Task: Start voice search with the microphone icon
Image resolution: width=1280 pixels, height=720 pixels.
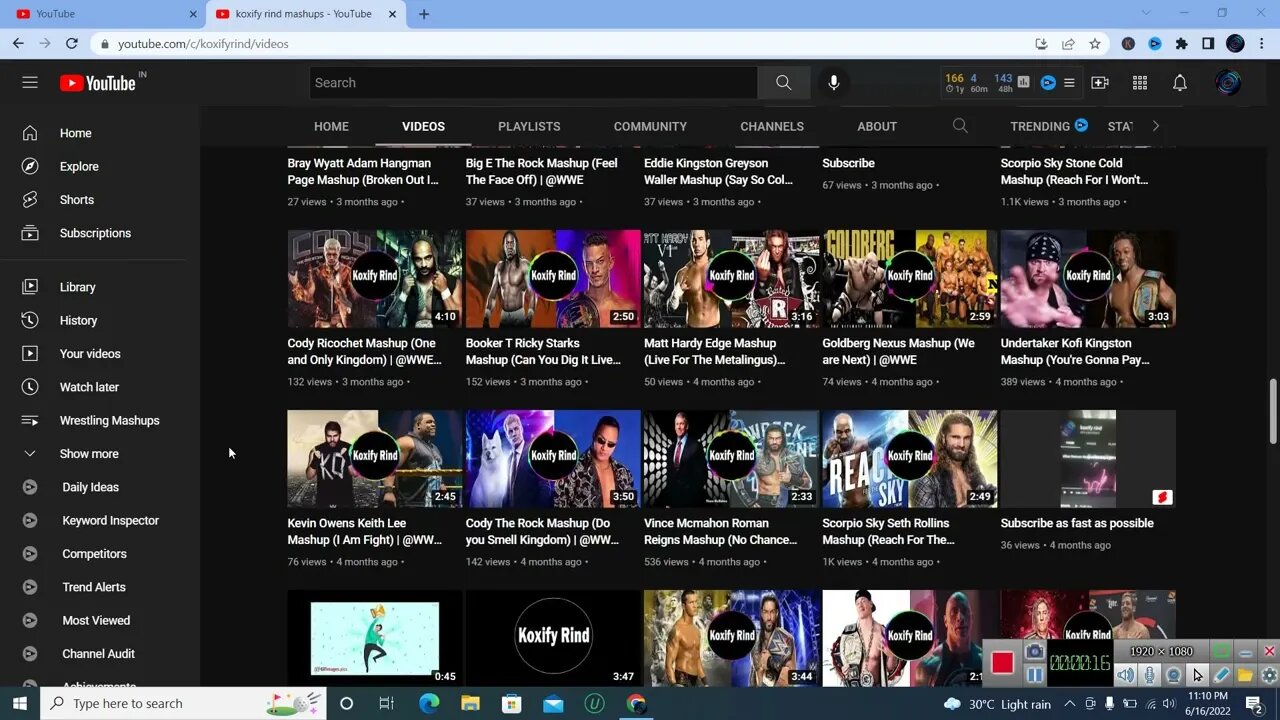Action: click(x=834, y=83)
